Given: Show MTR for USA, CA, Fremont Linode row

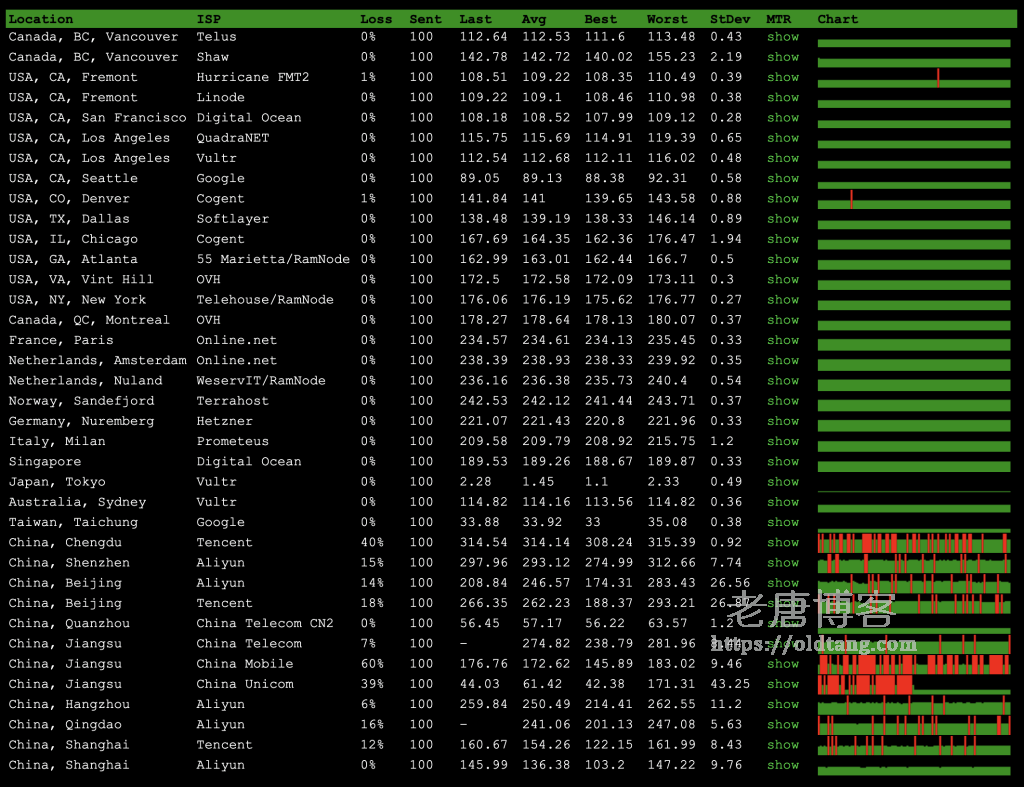Looking at the screenshot, I should (783, 97).
